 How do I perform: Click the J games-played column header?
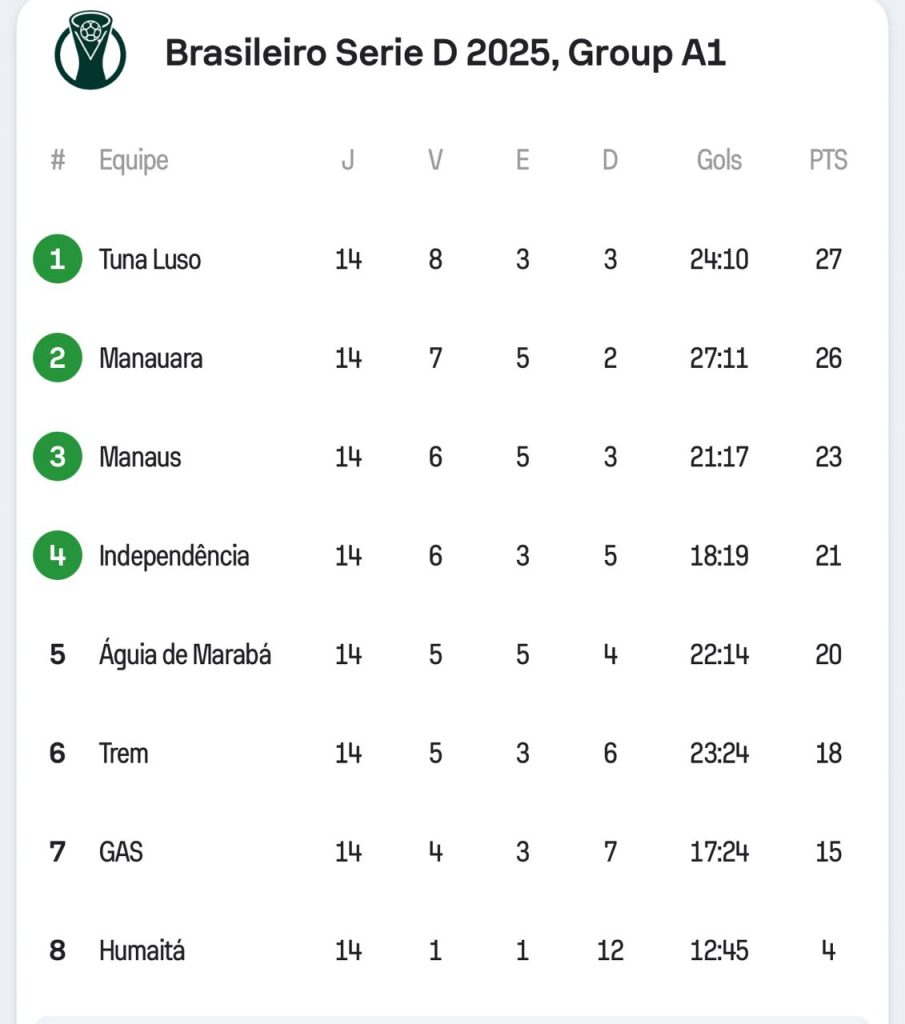(x=348, y=160)
